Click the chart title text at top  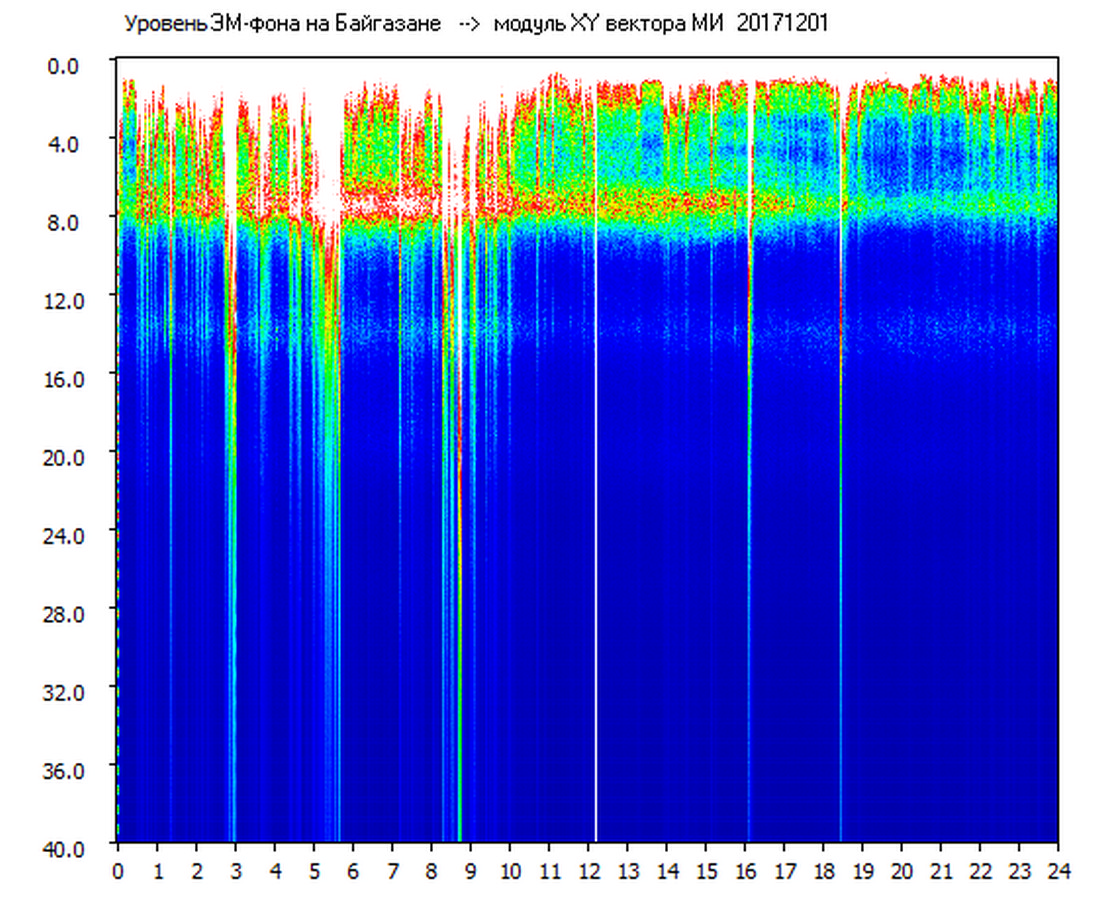click(475, 24)
